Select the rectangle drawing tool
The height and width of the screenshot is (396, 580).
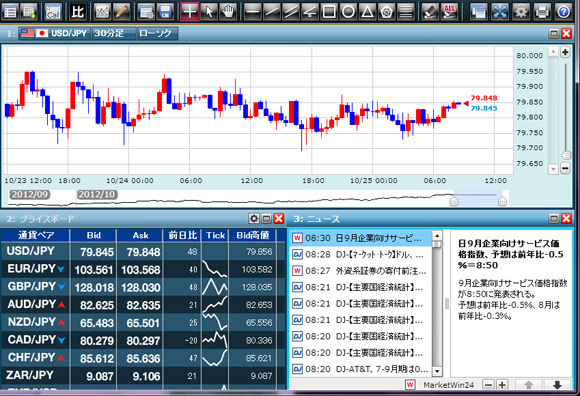click(329, 11)
